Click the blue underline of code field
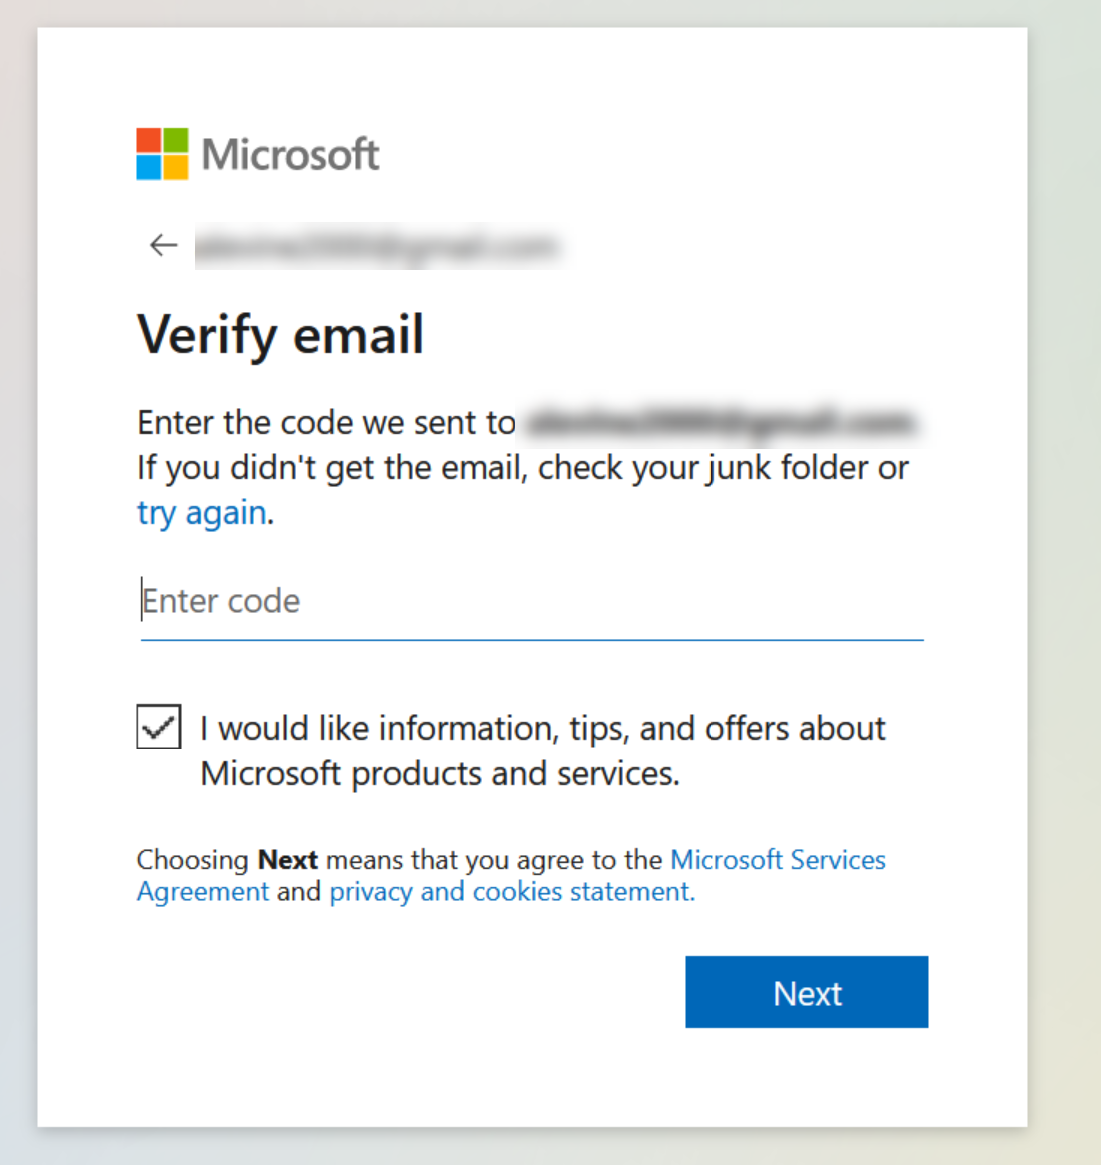The height and width of the screenshot is (1165, 1101). pyautogui.click(x=532, y=639)
